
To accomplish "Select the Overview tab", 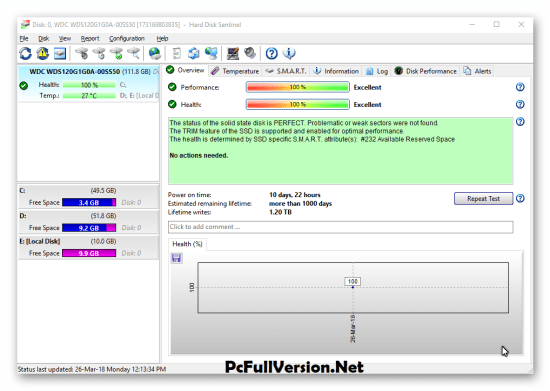I will click(186, 70).
